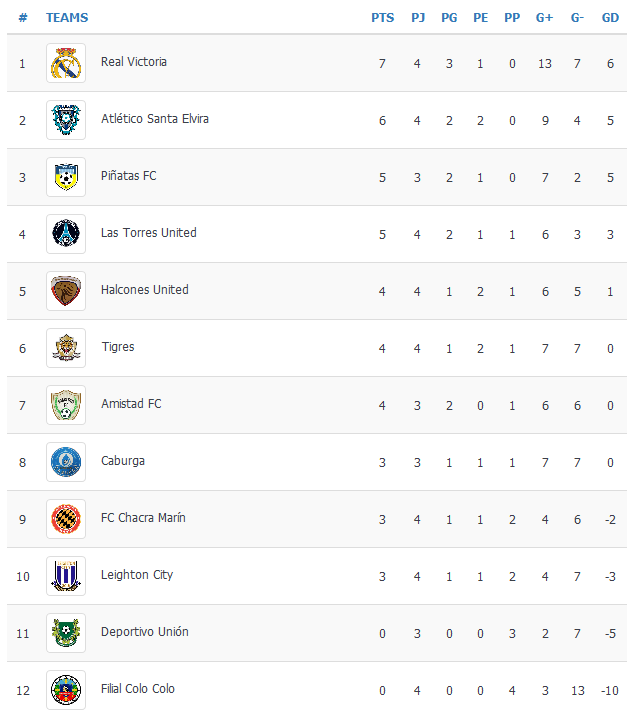Sort standings by the PTS column header
This screenshot has height=716, width=630.
point(382,18)
